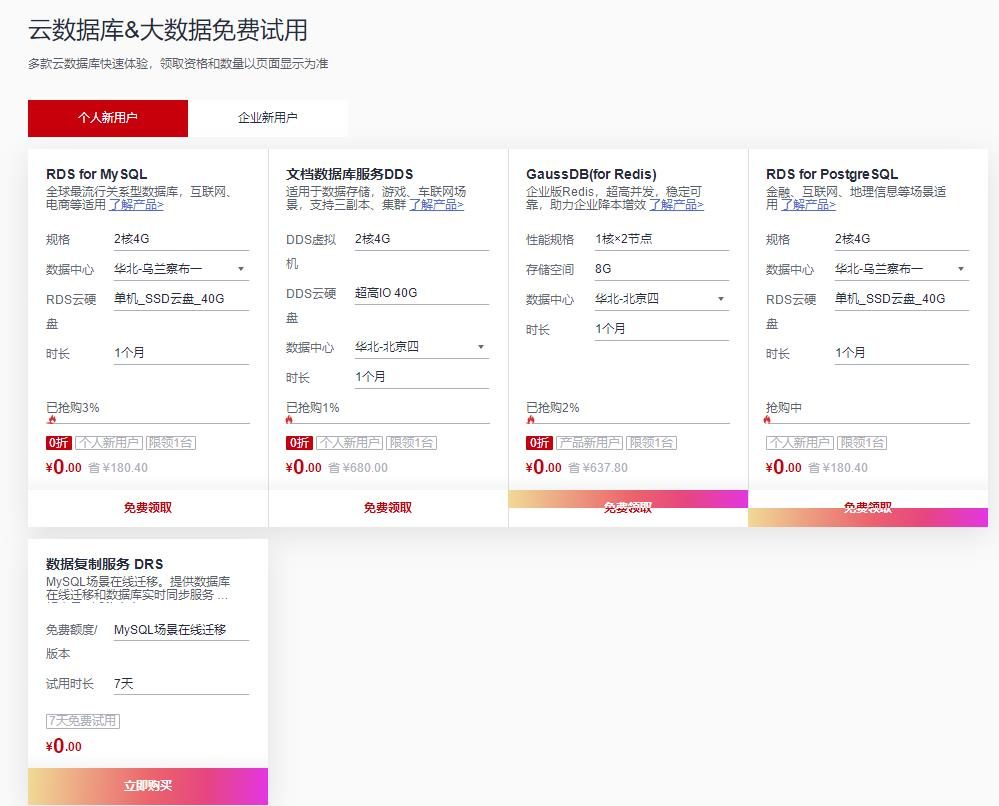Click 0折 badge in GaussDB(for Redis) card

pos(539,443)
